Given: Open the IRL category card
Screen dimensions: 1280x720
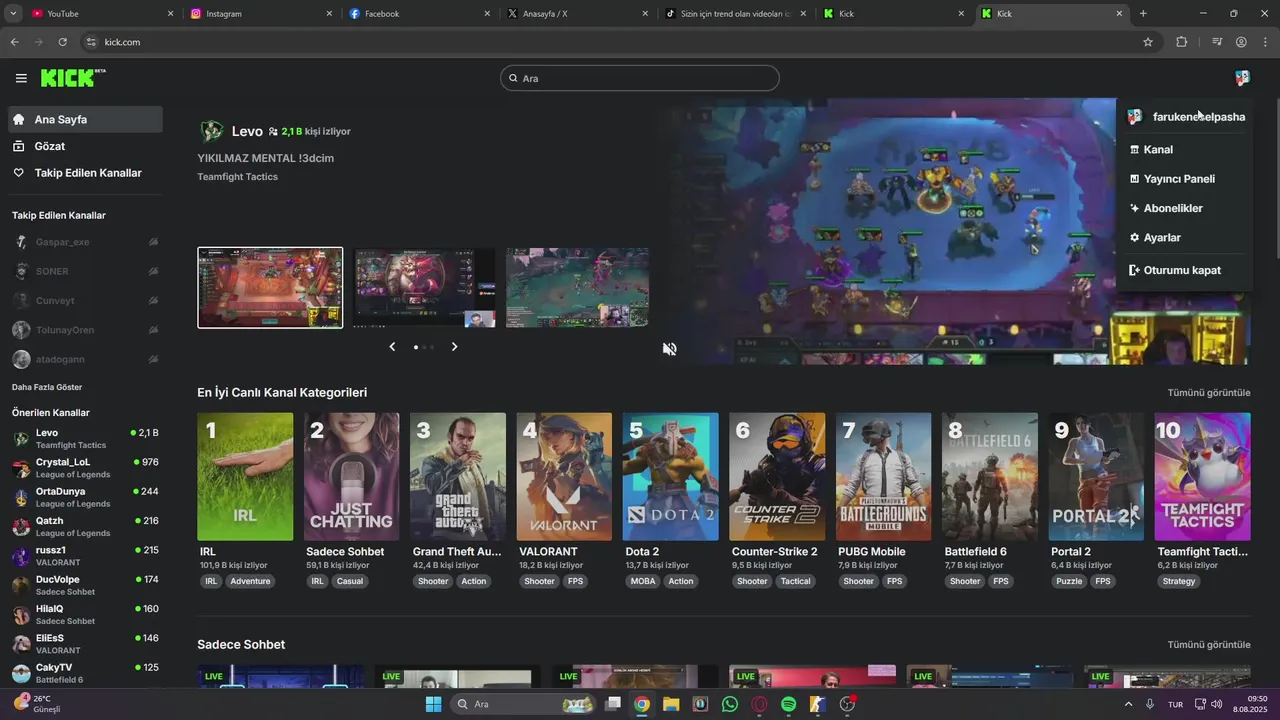Looking at the screenshot, I should click(245, 477).
